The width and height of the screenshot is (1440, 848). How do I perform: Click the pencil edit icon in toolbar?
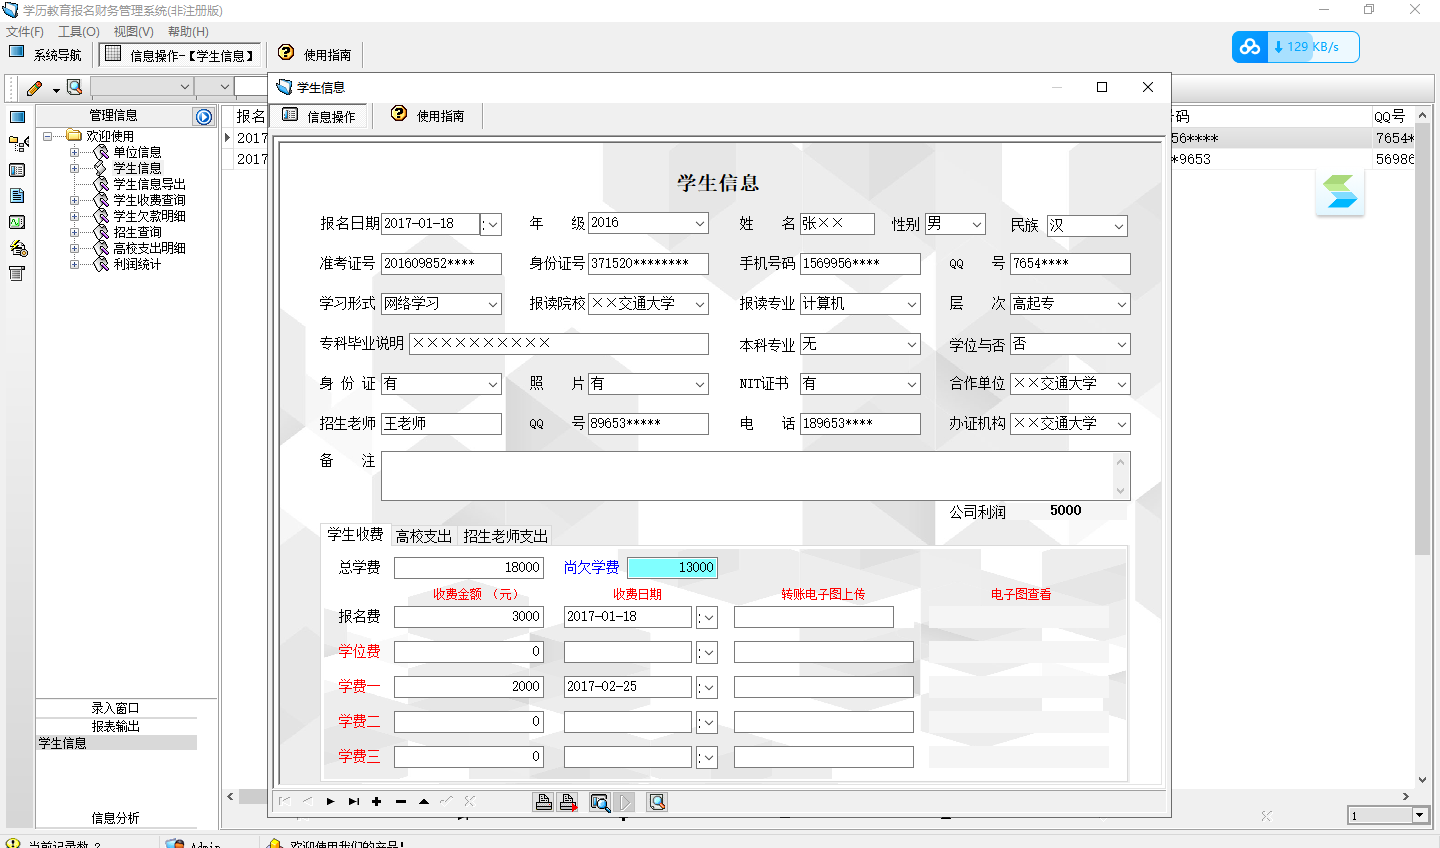pos(34,88)
